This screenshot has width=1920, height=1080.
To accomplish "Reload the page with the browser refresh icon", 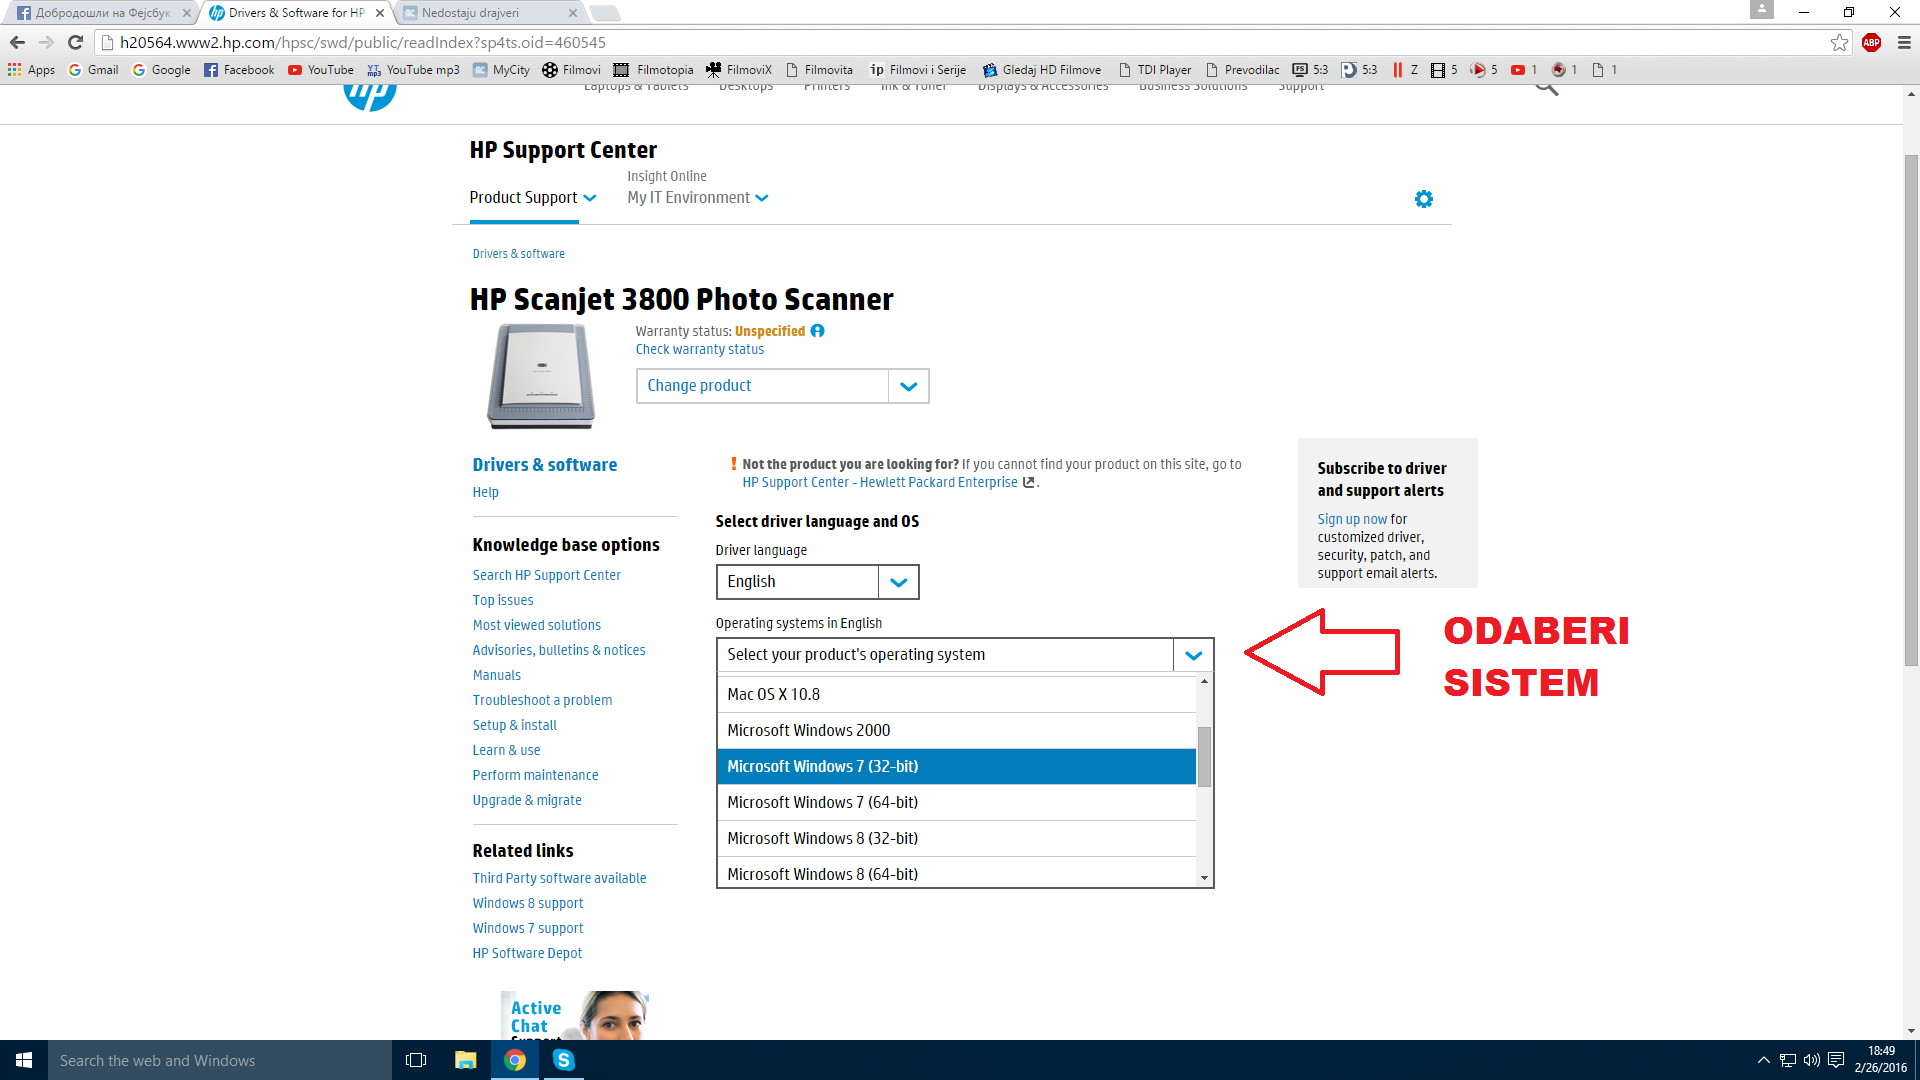I will 75,42.
